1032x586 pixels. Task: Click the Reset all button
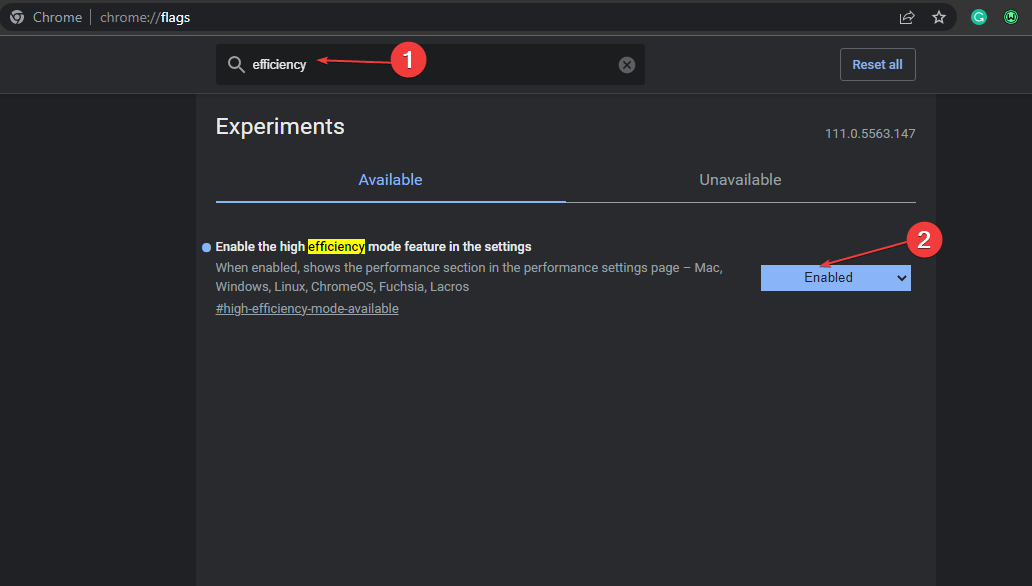[x=877, y=65]
